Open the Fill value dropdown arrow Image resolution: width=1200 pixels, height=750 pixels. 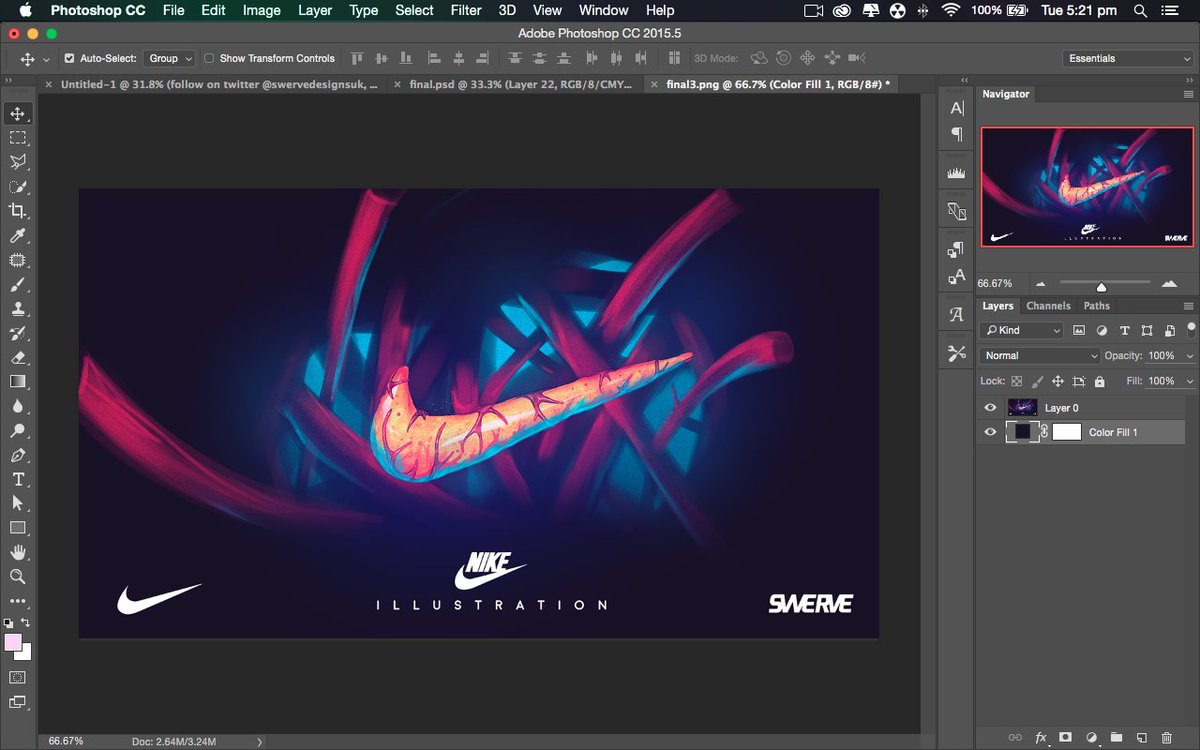point(1189,382)
